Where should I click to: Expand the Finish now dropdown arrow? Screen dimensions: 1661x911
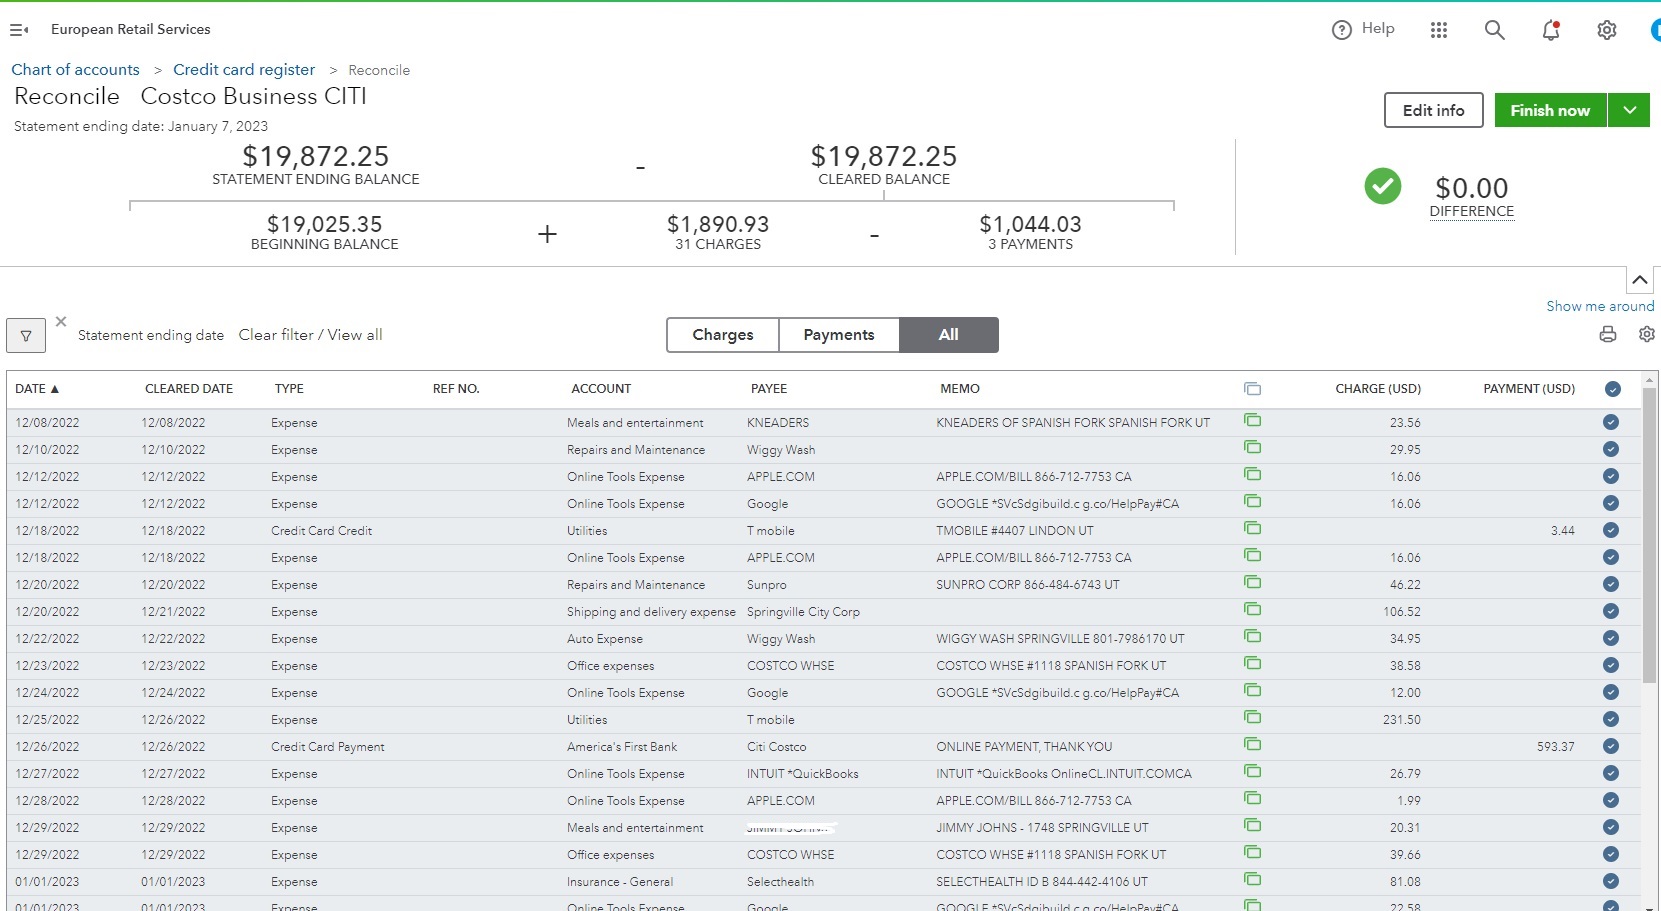click(x=1630, y=110)
